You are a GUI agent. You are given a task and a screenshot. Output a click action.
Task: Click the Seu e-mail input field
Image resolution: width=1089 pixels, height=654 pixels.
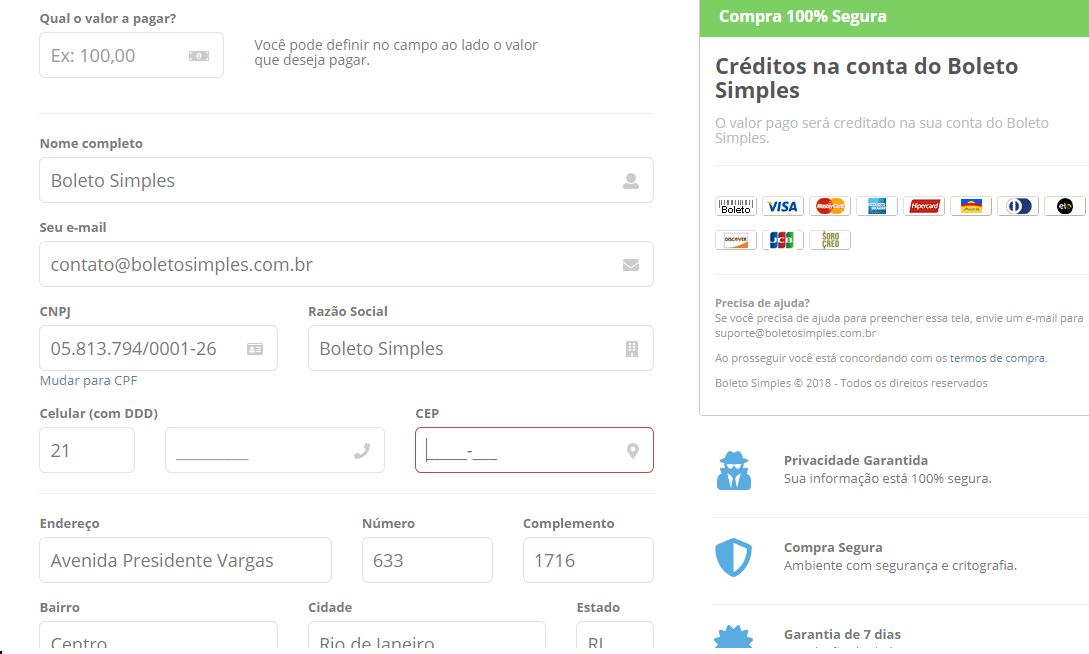[x=347, y=265]
